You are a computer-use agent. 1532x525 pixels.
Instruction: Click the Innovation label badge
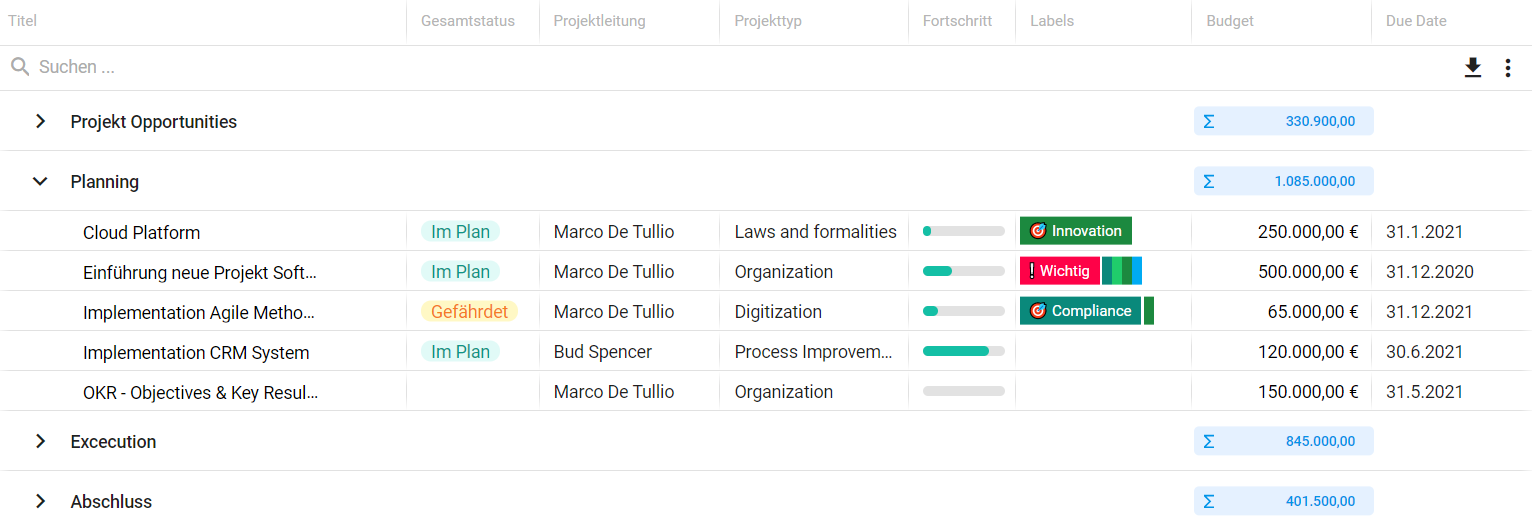point(1075,231)
